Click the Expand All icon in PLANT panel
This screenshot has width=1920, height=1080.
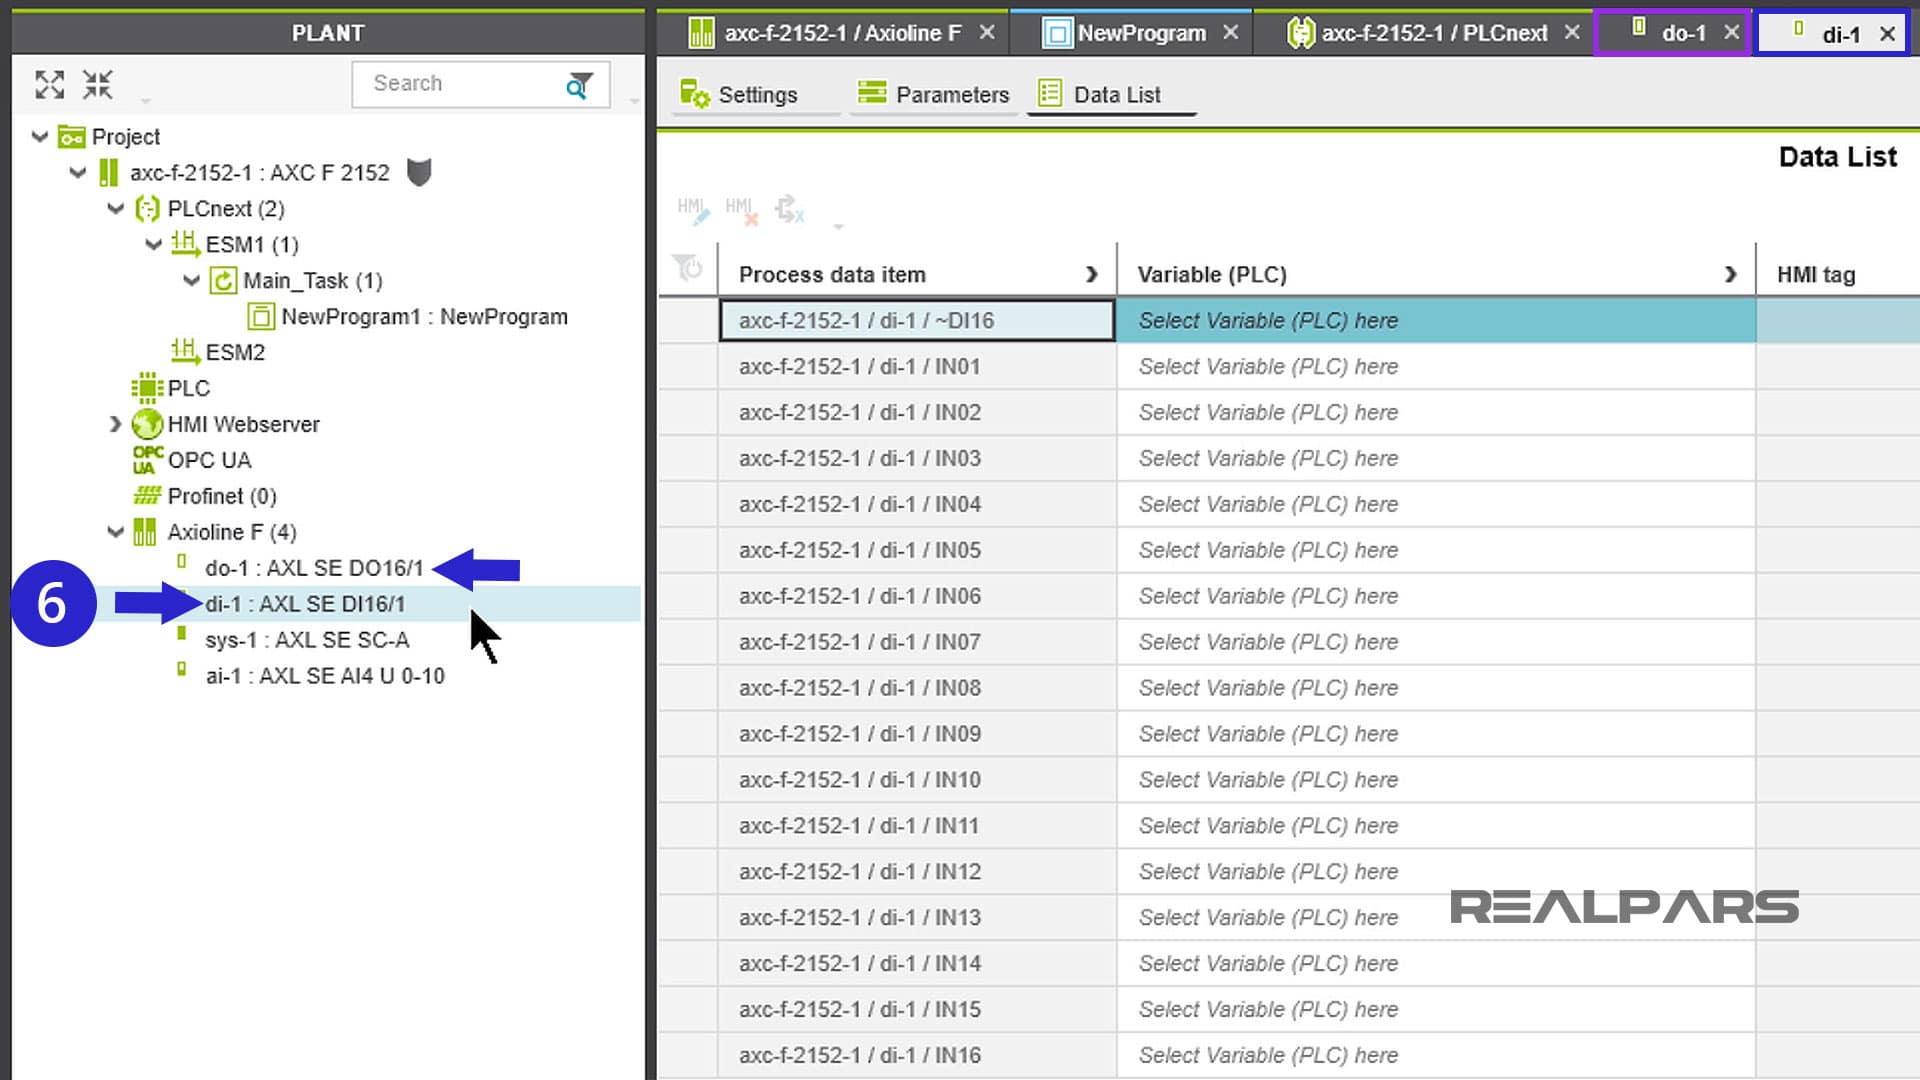click(x=49, y=85)
